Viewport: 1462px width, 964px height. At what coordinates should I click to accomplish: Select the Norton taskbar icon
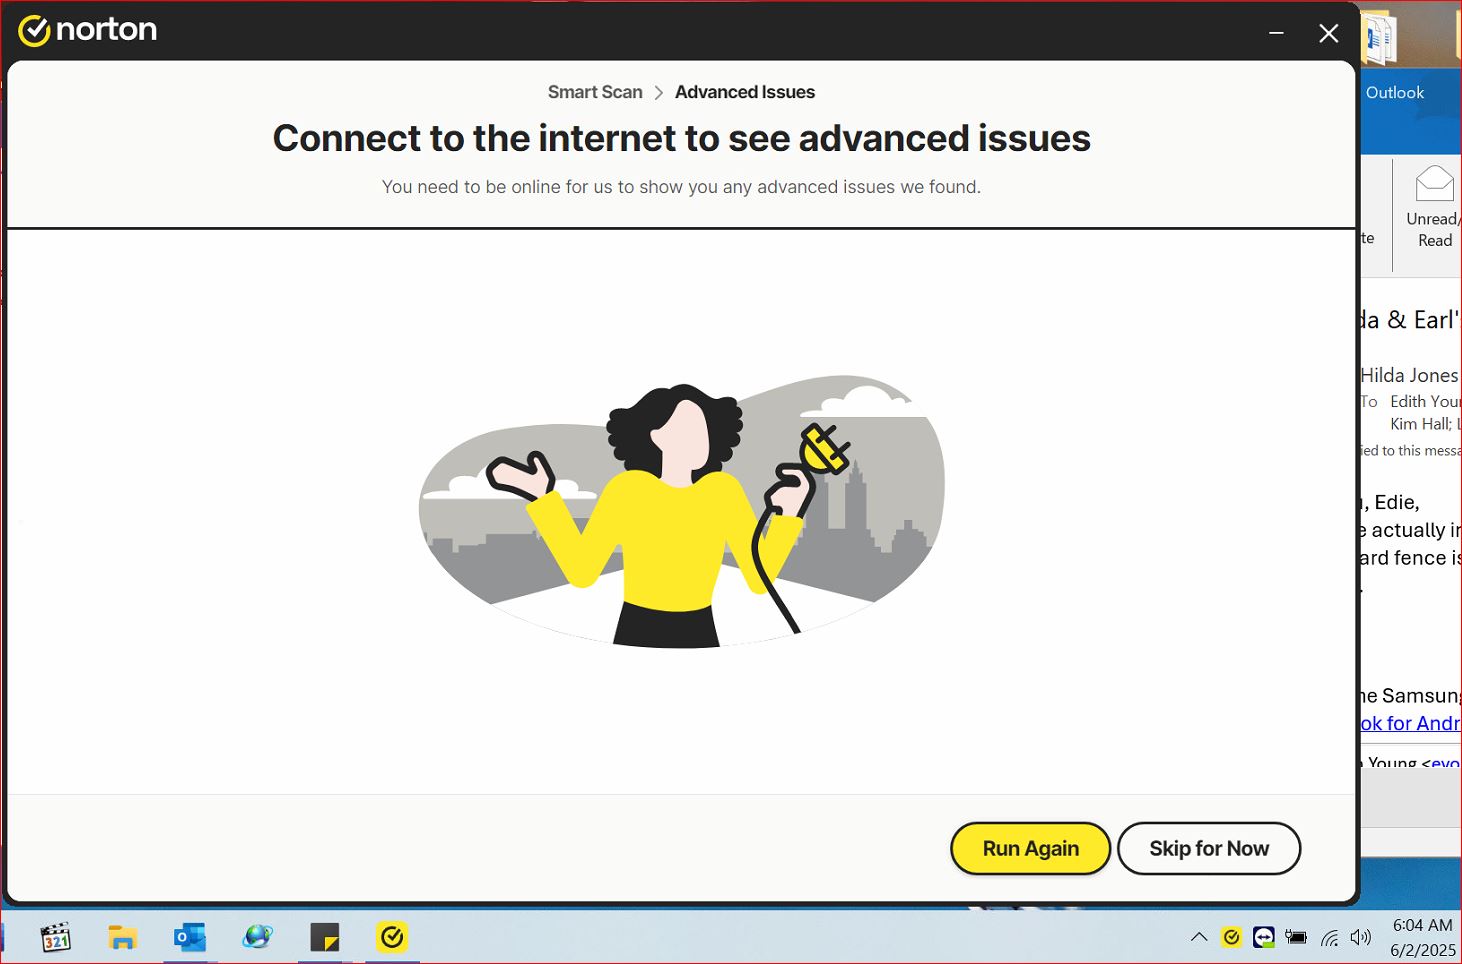click(392, 937)
